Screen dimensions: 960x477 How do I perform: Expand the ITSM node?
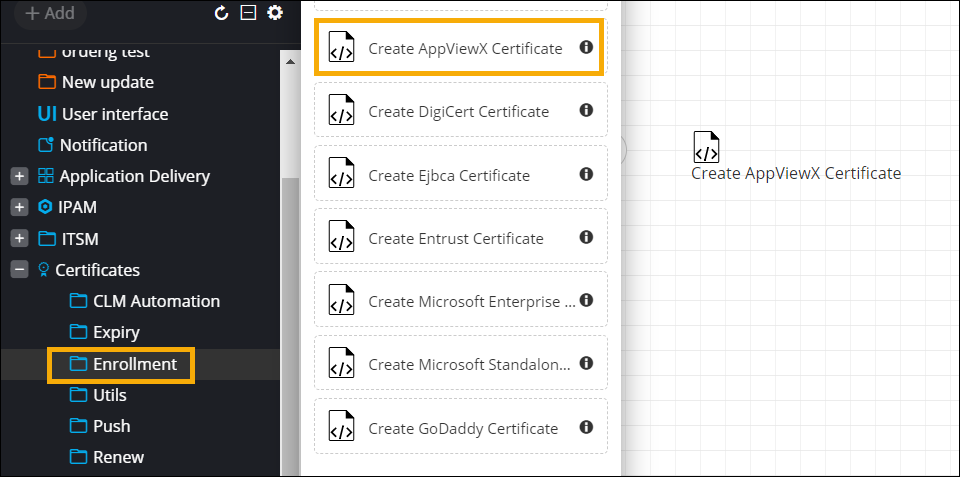(x=20, y=238)
